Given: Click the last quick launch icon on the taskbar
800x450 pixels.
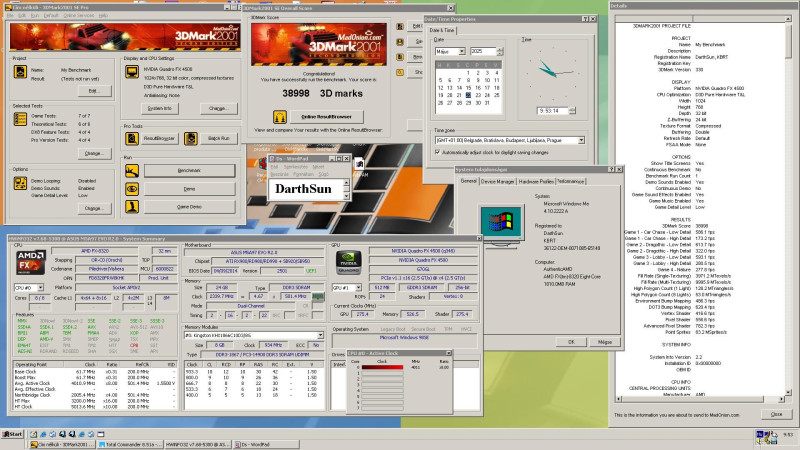Looking at the screenshot, I should 101,434.
